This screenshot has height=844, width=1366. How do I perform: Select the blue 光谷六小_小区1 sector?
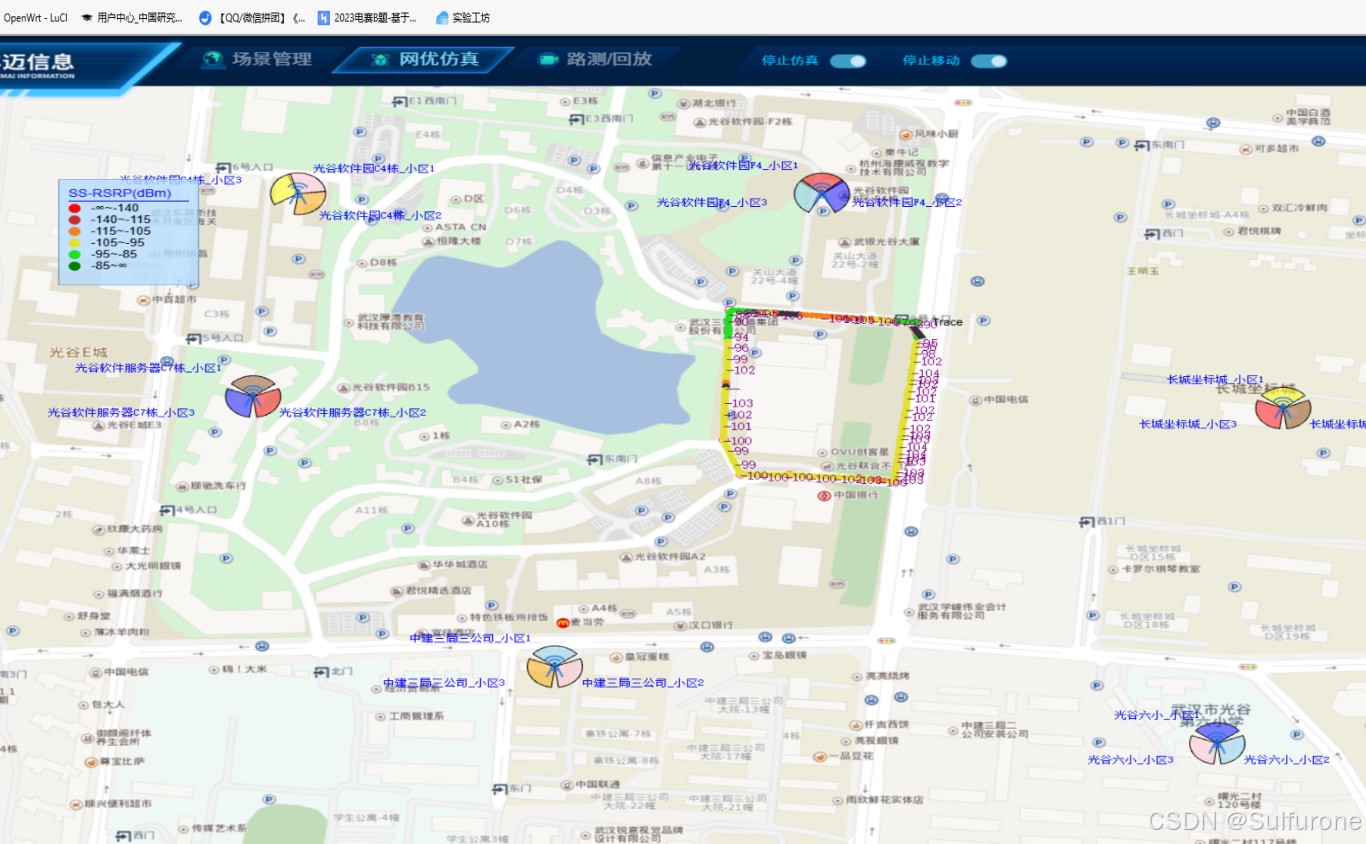click(x=1217, y=730)
